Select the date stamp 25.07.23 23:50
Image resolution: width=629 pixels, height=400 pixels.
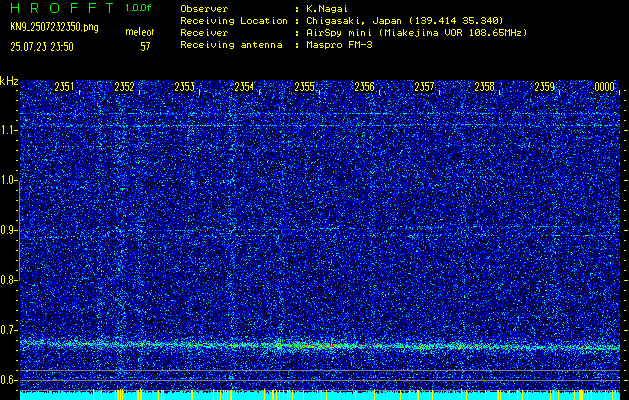(x=42, y=47)
